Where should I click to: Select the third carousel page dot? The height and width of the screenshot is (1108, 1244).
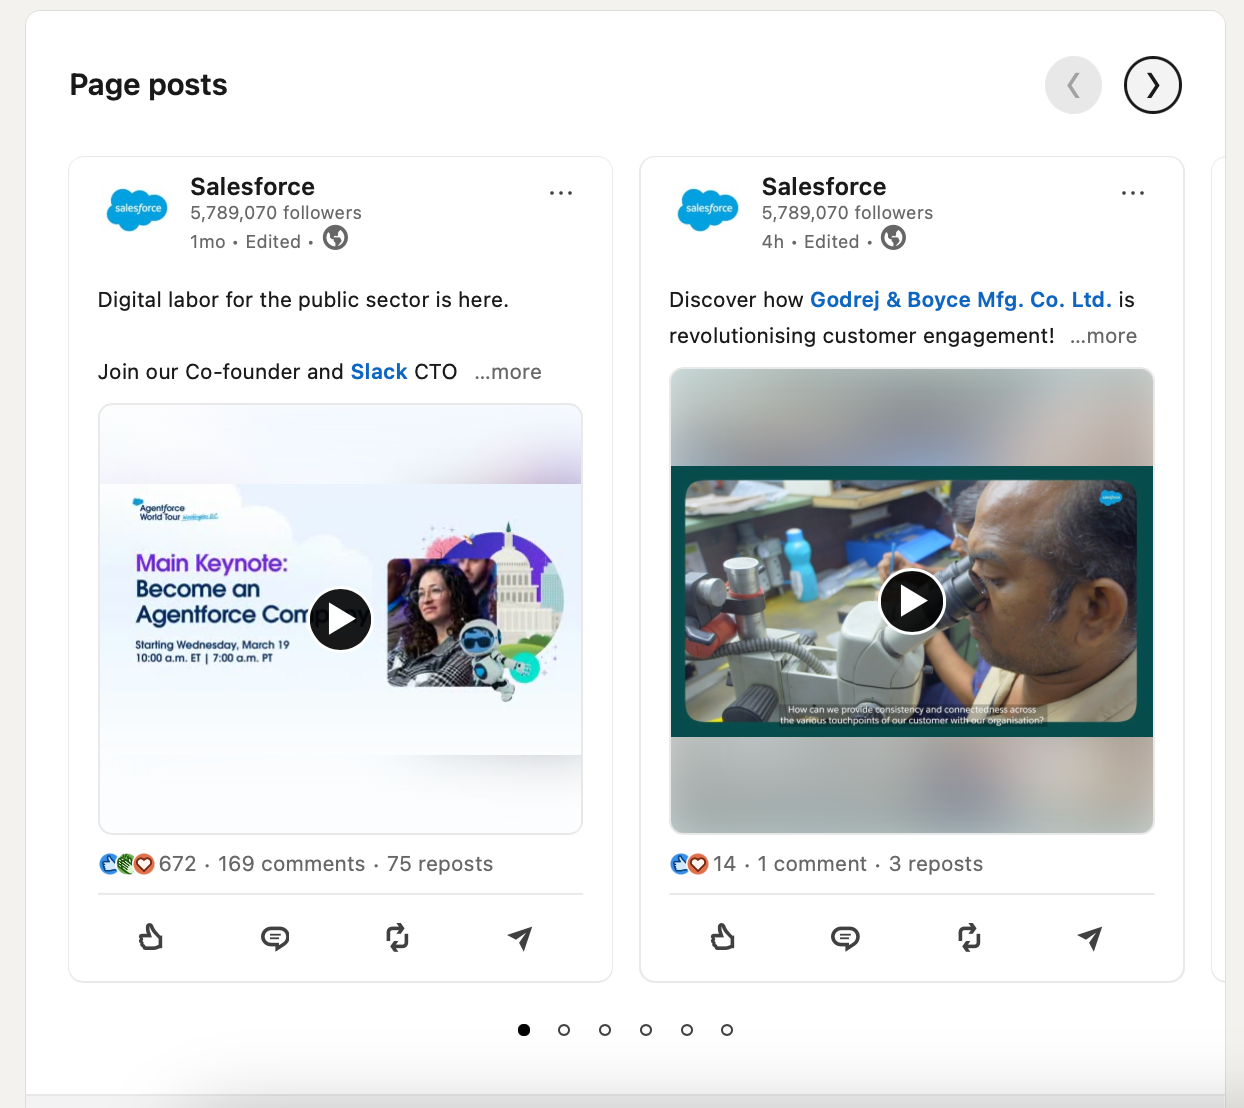pos(605,1030)
